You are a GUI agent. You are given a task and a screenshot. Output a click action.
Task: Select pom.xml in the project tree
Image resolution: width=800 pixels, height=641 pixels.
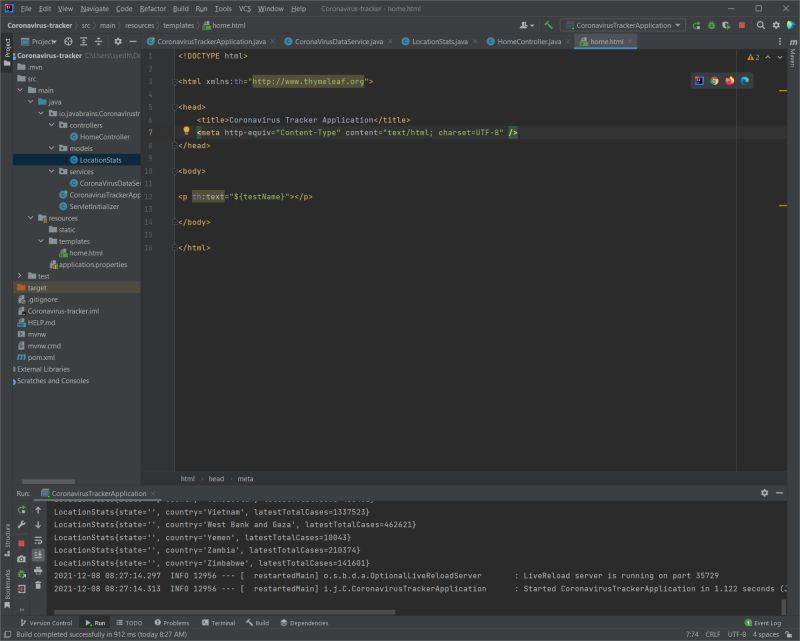click(x=41, y=357)
